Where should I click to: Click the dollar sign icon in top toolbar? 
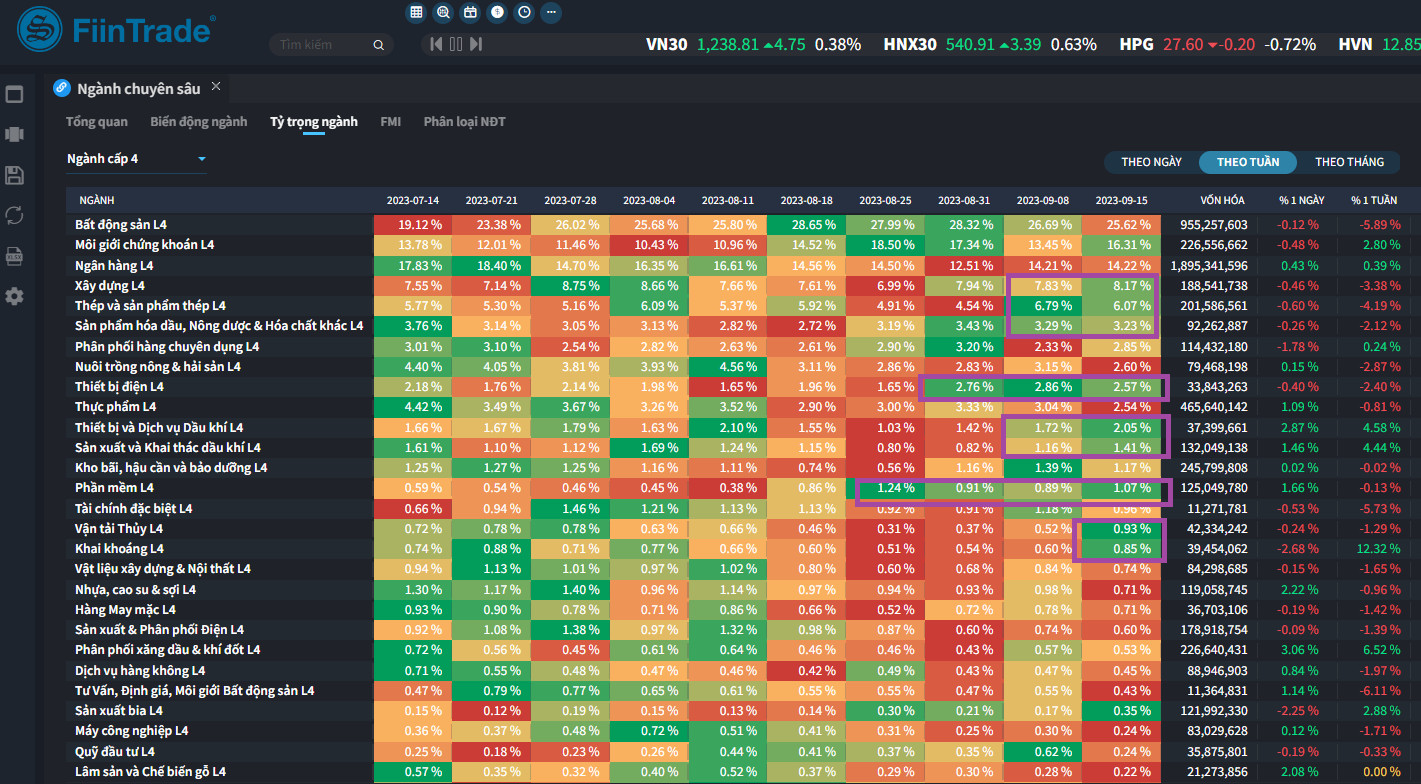[498, 13]
